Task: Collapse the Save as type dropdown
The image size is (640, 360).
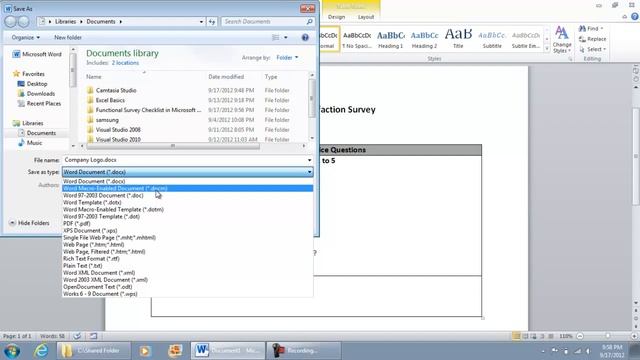Action: click(x=309, y=172)
